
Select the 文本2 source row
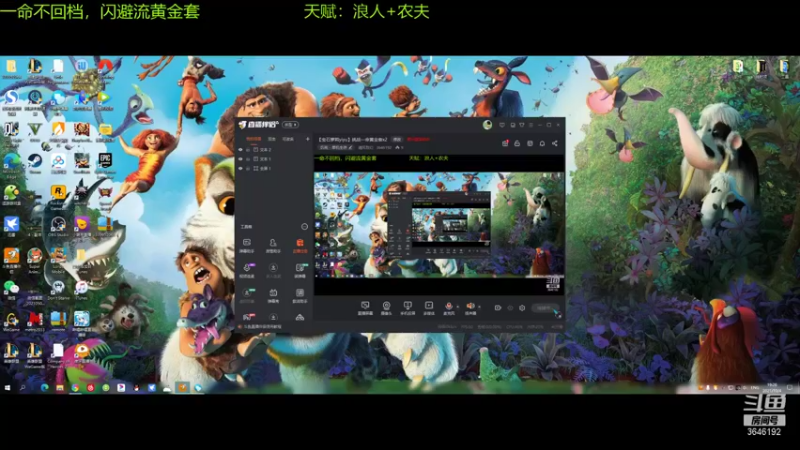[x=273, y=149]
